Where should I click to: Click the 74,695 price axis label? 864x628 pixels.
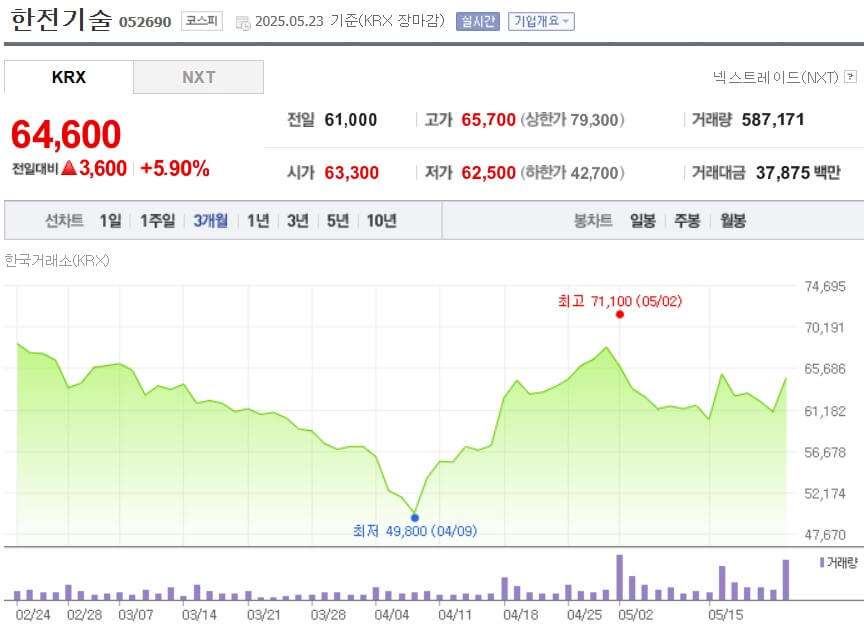click(825, 286)
